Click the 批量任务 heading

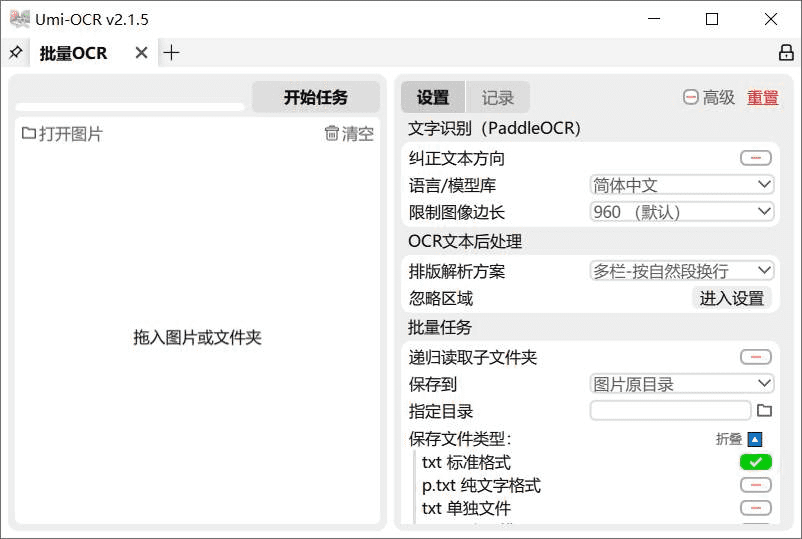click(x=440, y=327)
